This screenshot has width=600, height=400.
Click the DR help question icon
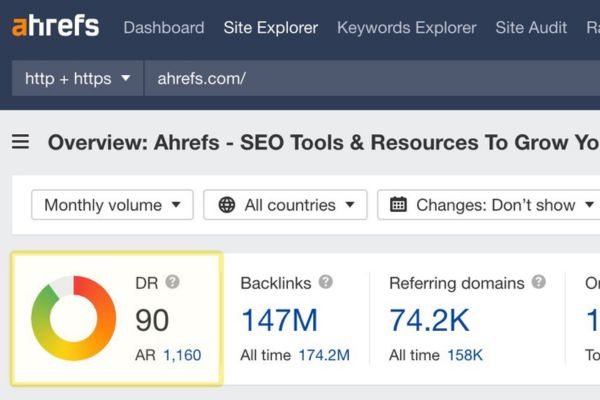click(173, 282)
